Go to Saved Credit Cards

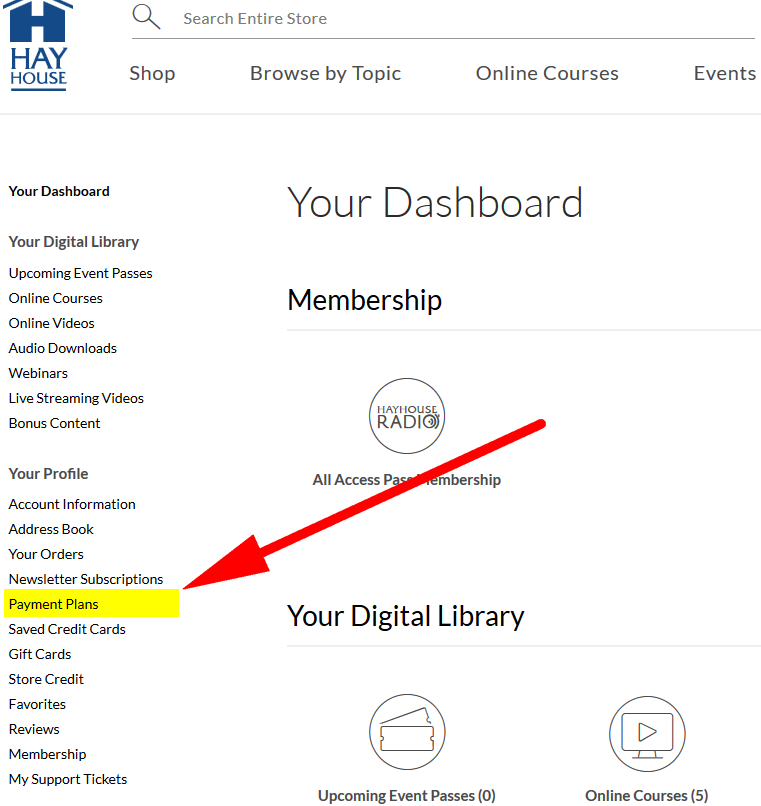pyautogui.click(x=67, y=629)
